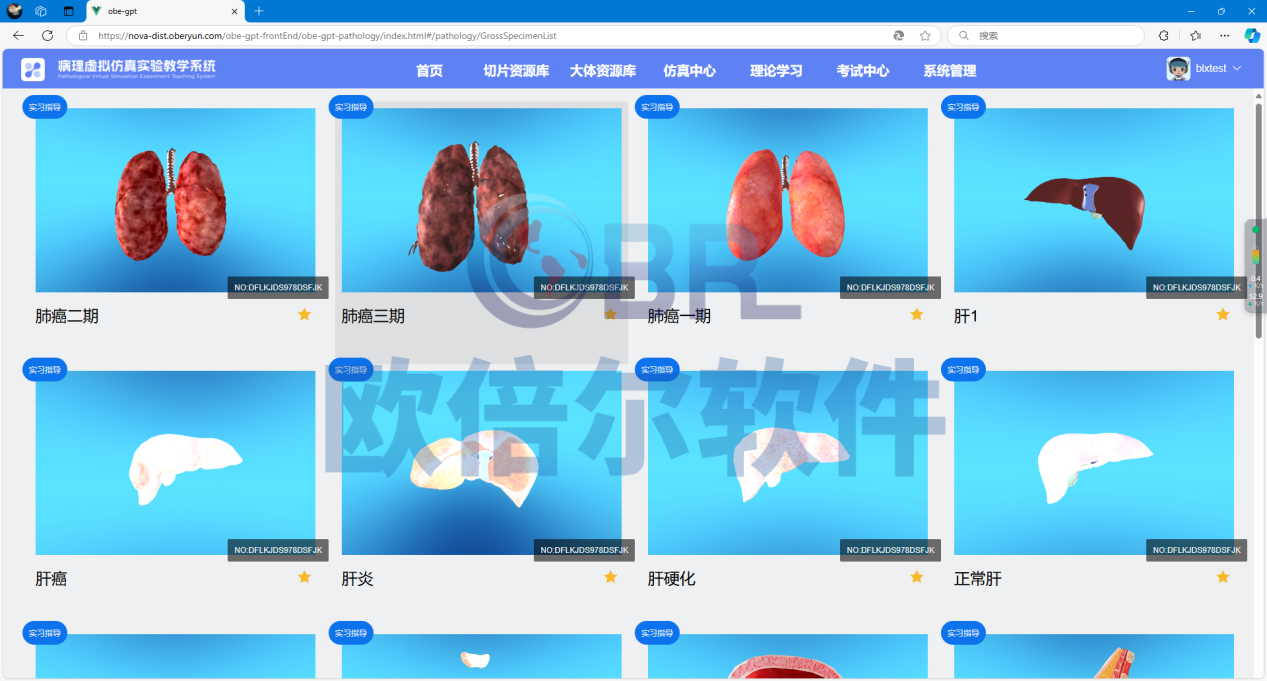Click the pathology system logo icon
This screenshot has width=1267, height=681.
[33, 70]
